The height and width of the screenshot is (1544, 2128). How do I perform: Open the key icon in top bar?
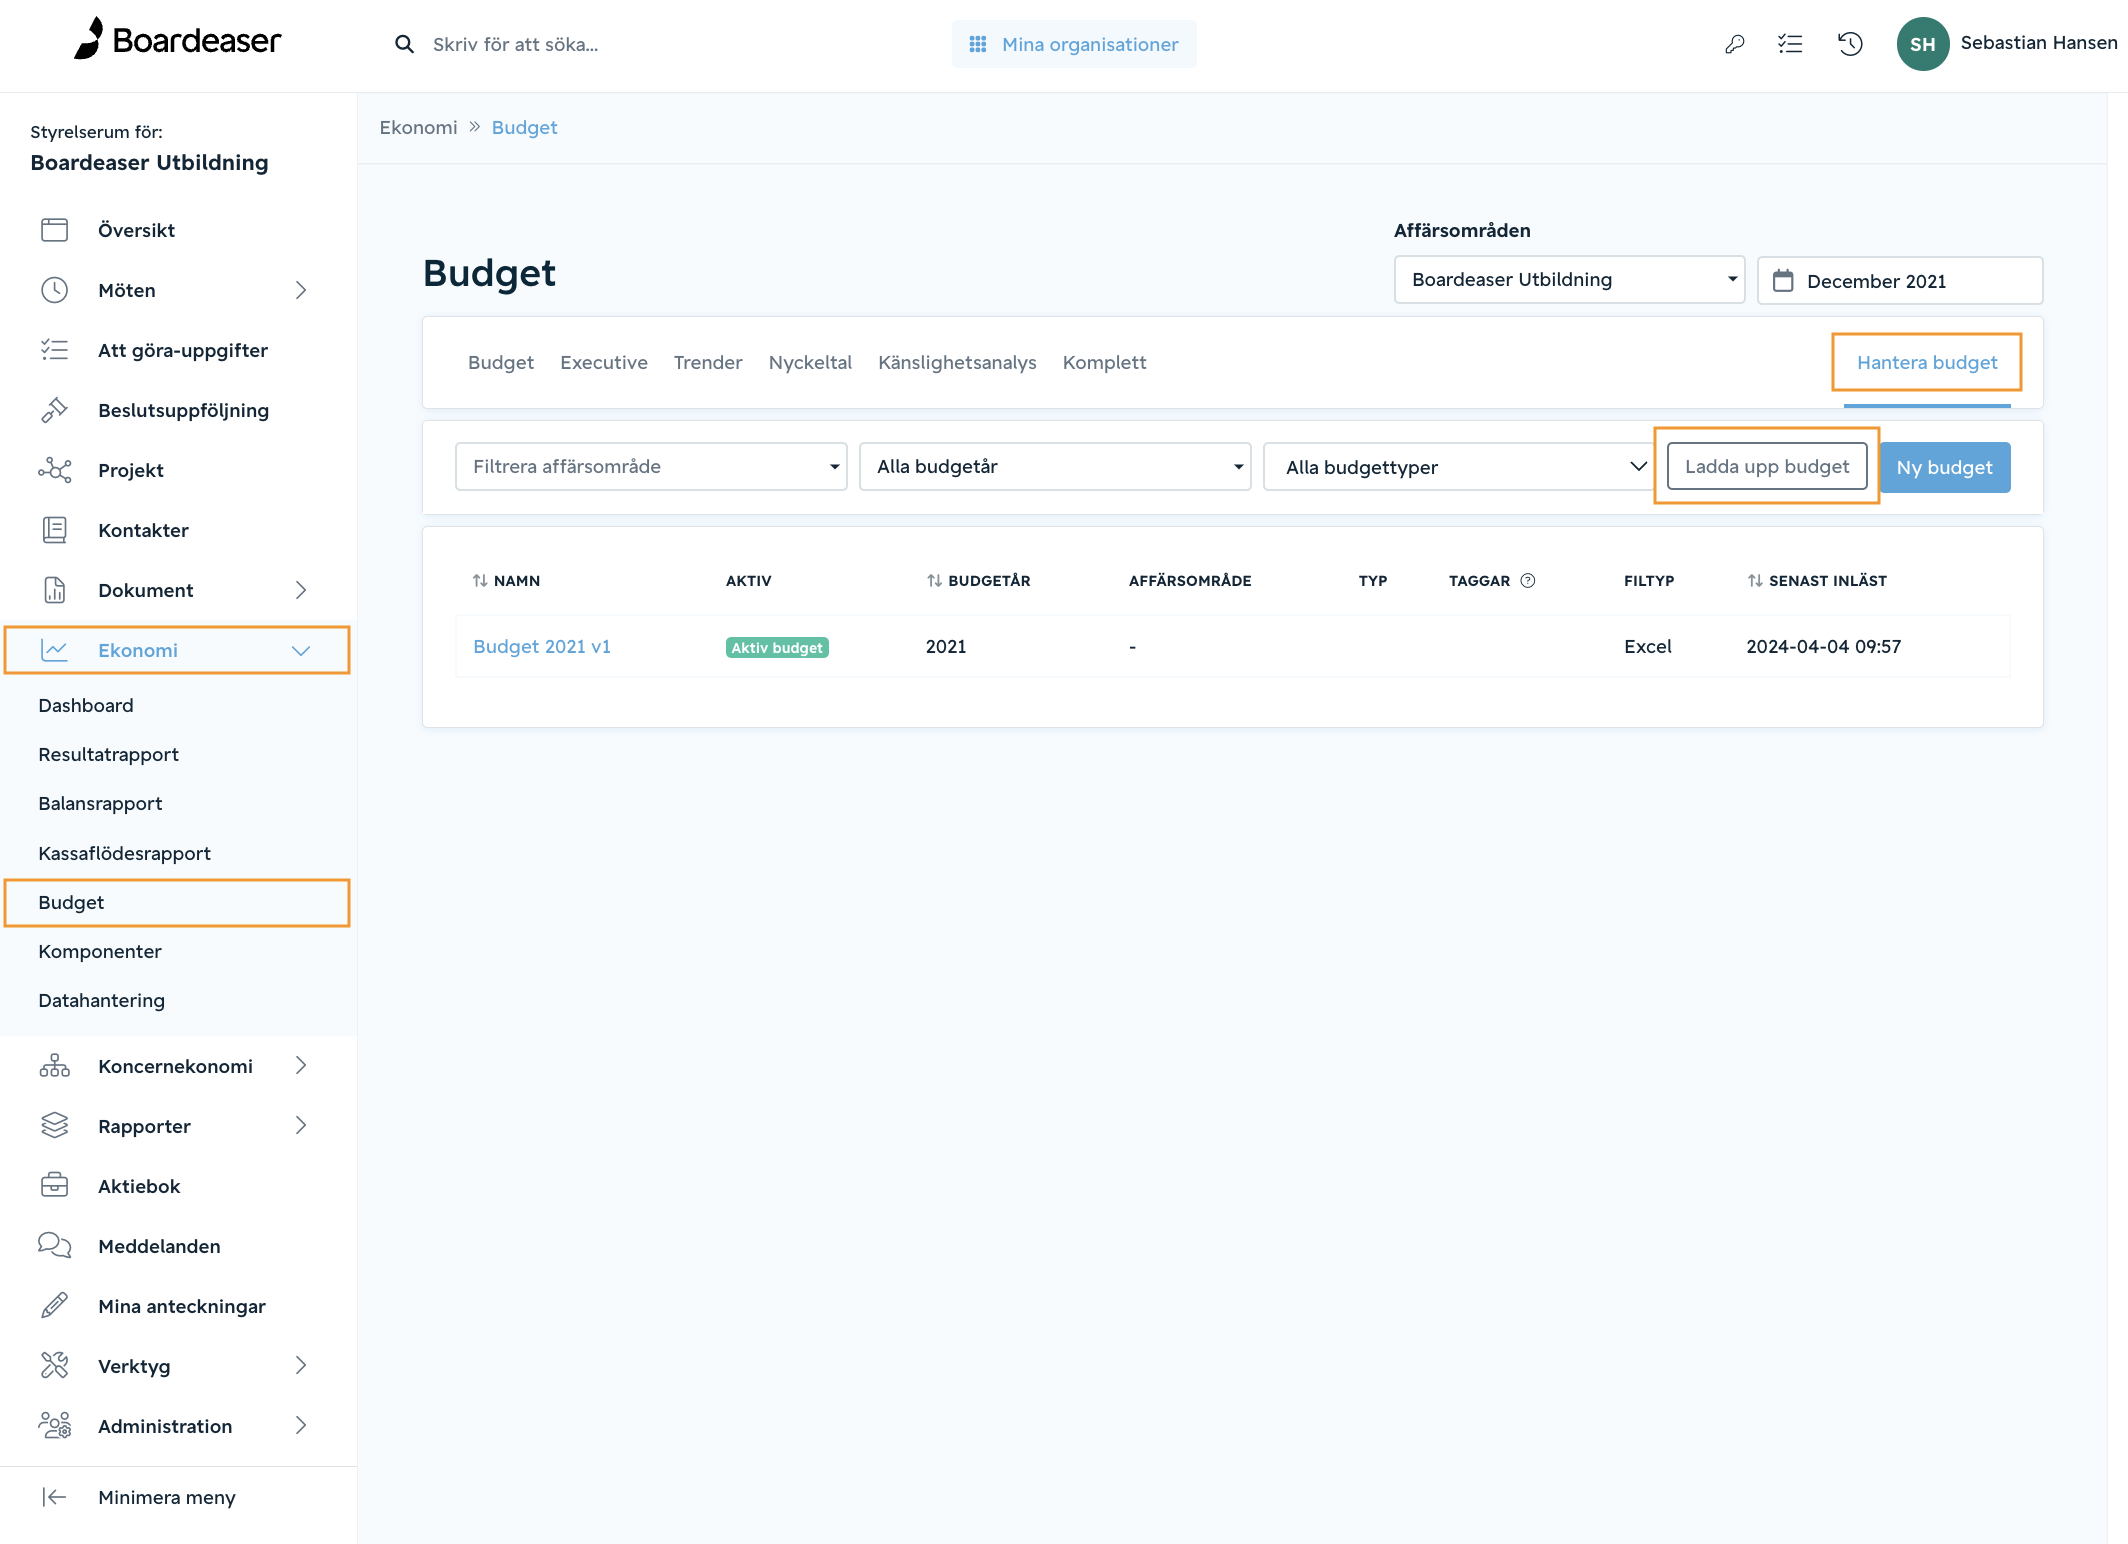[x=1735, y=44]
